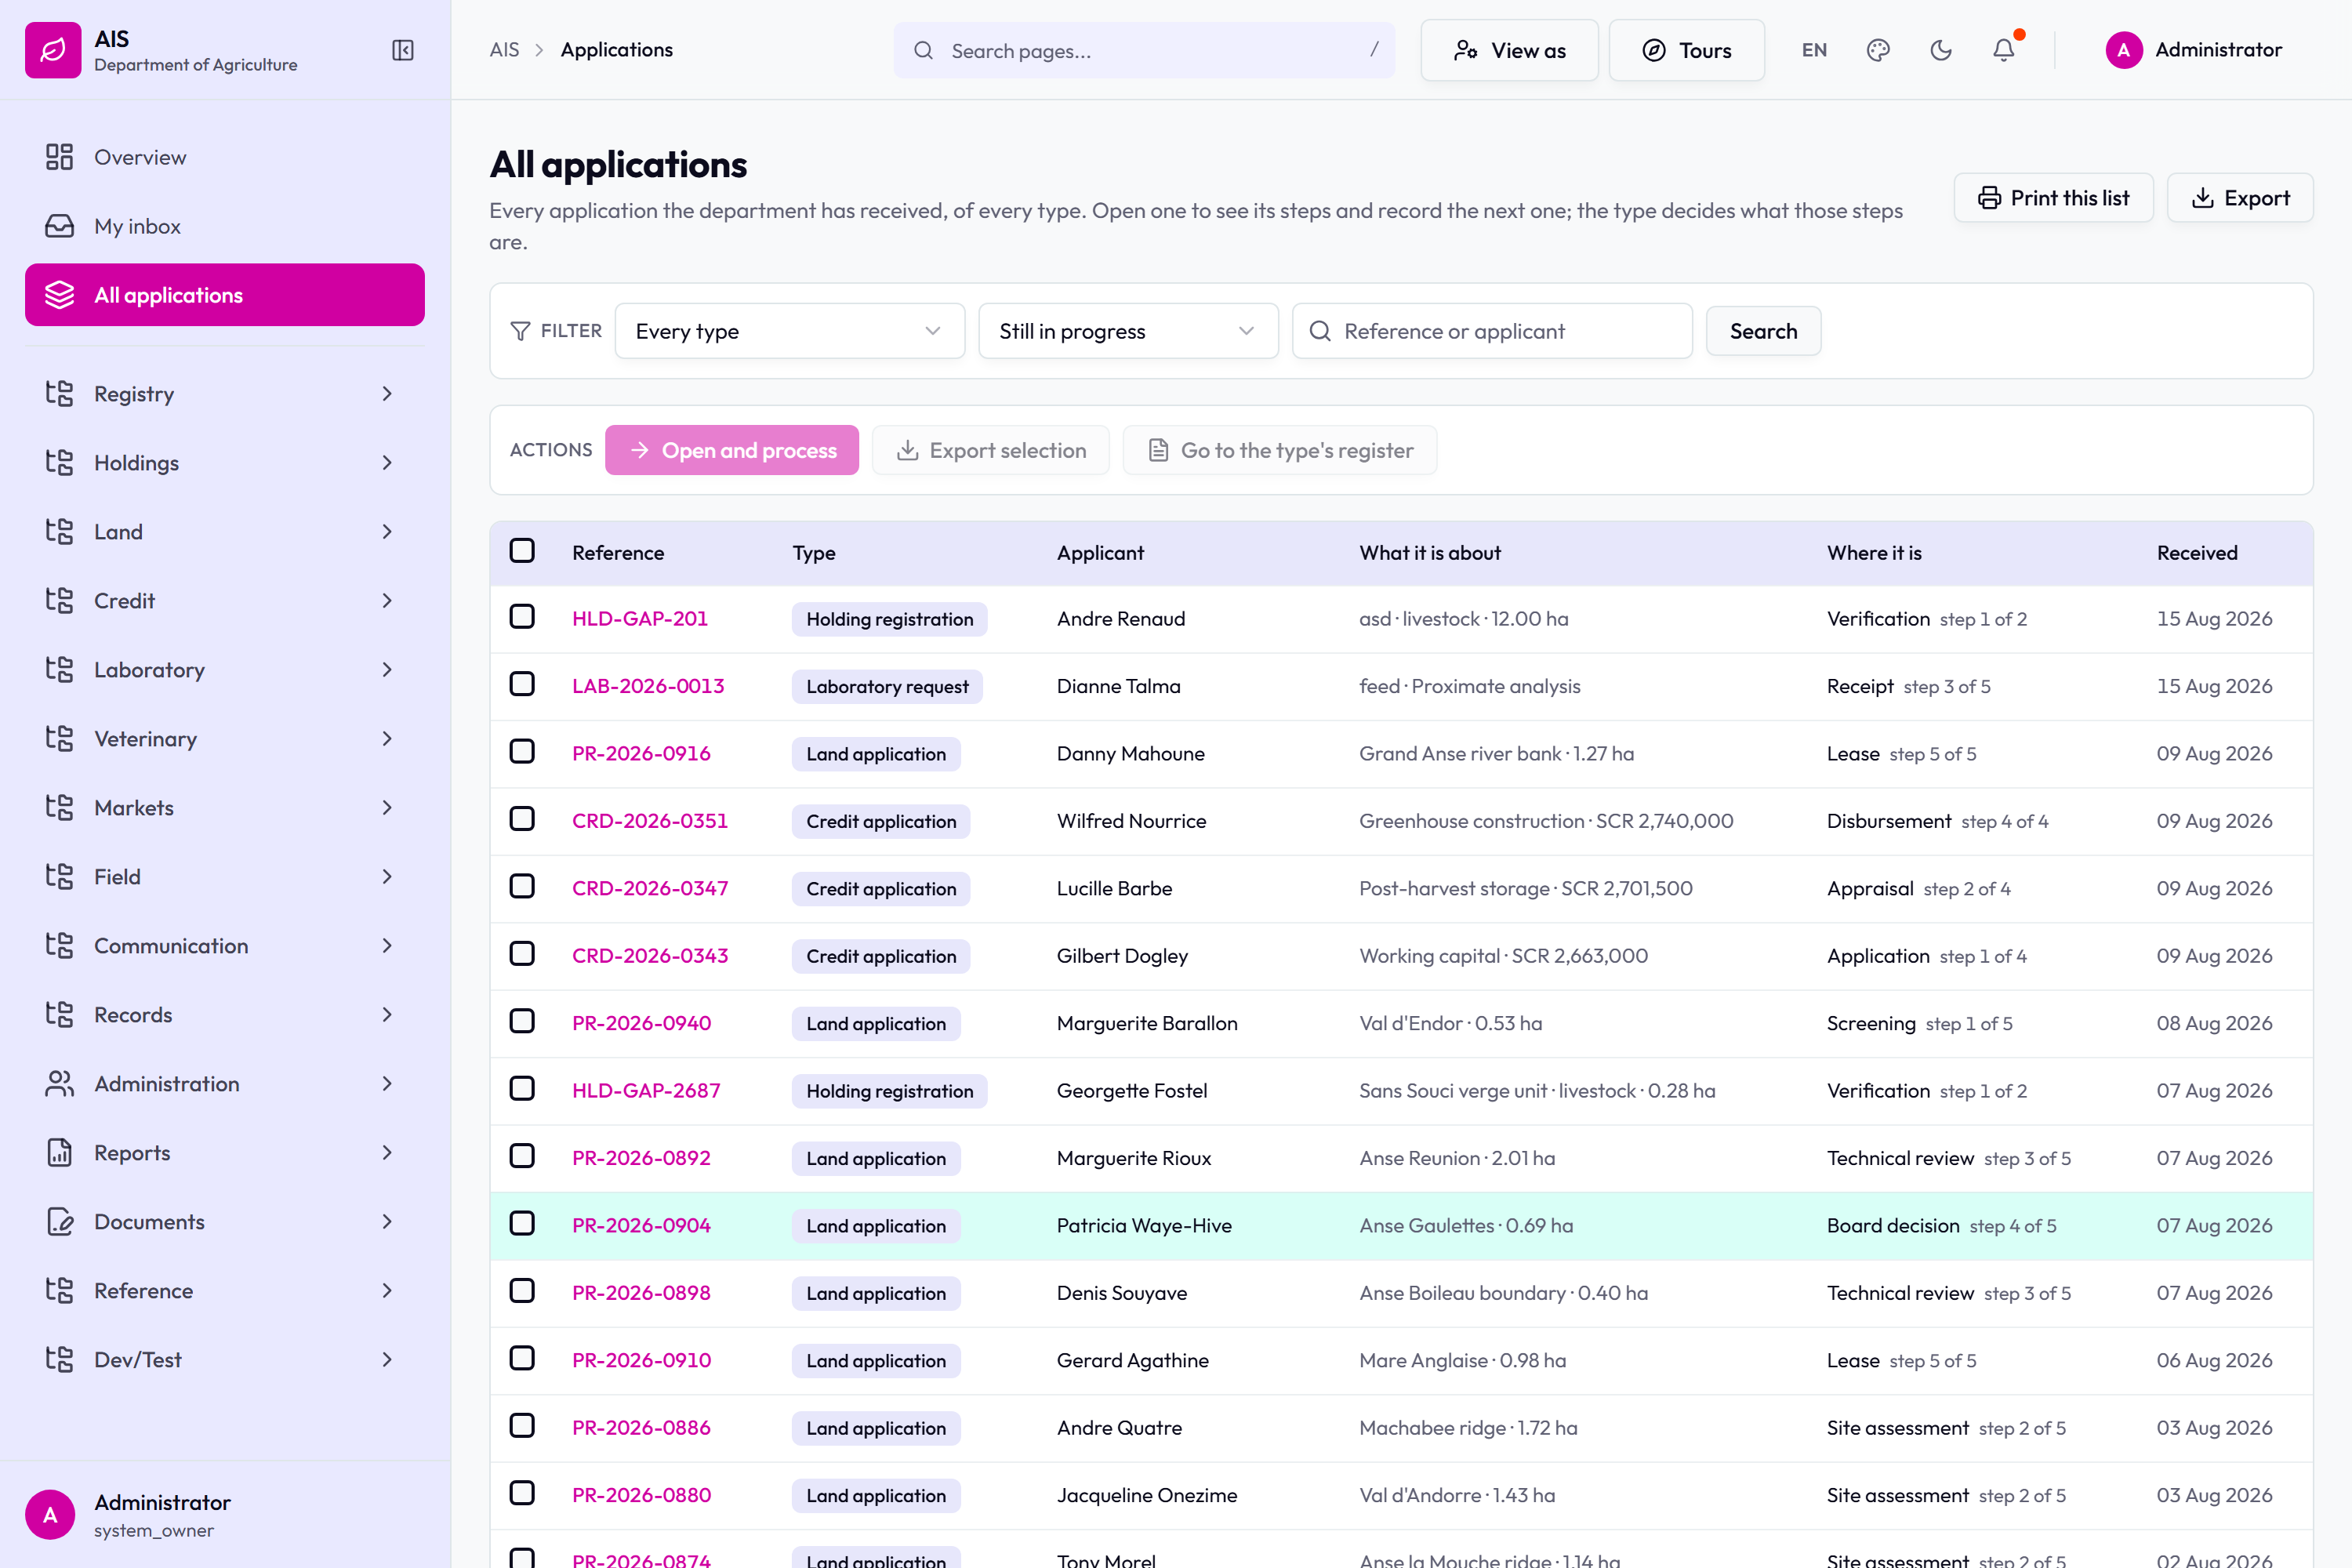
Task: Open the Reference menu item
Action: (x=225, y=1291)
